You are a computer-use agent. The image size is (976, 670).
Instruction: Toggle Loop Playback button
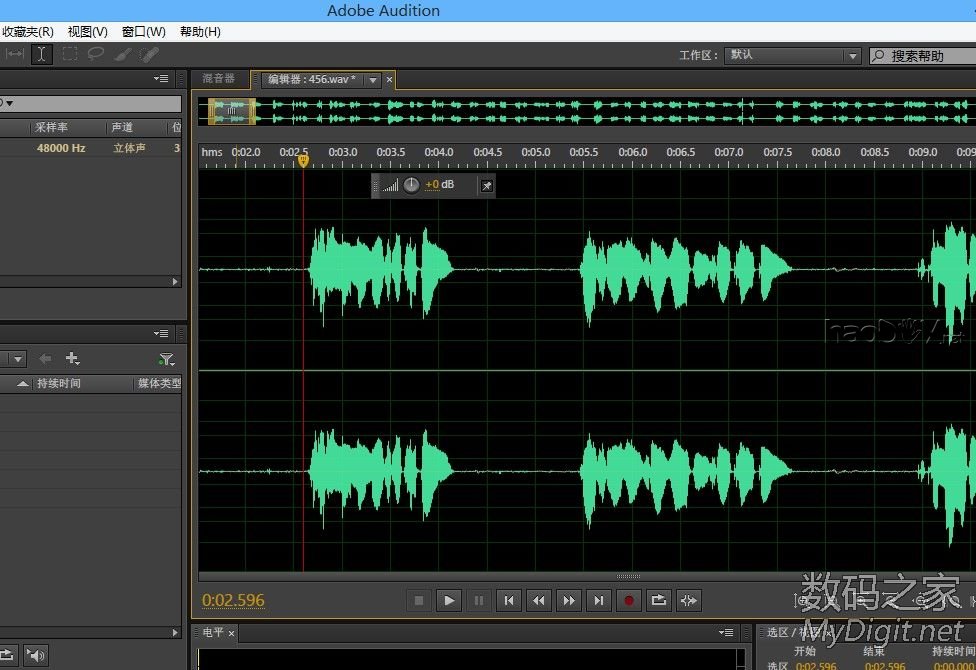click(x=659, y=600)
